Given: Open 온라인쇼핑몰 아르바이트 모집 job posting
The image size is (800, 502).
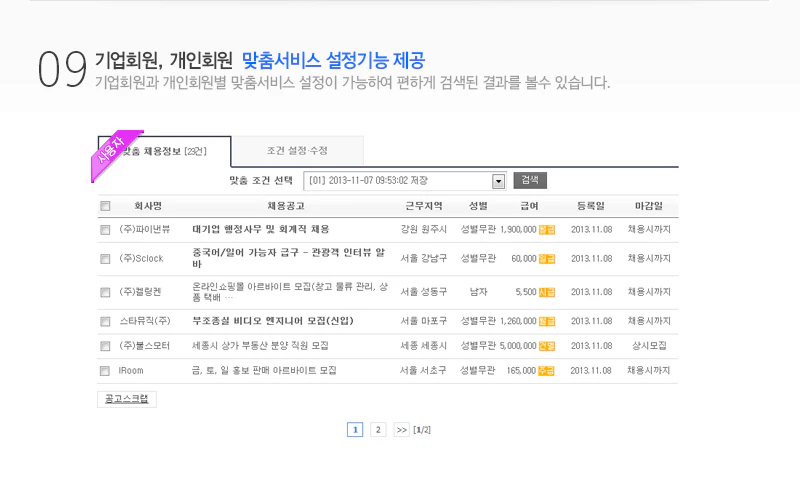Looking at the screenshot, I should click(290, 292).
